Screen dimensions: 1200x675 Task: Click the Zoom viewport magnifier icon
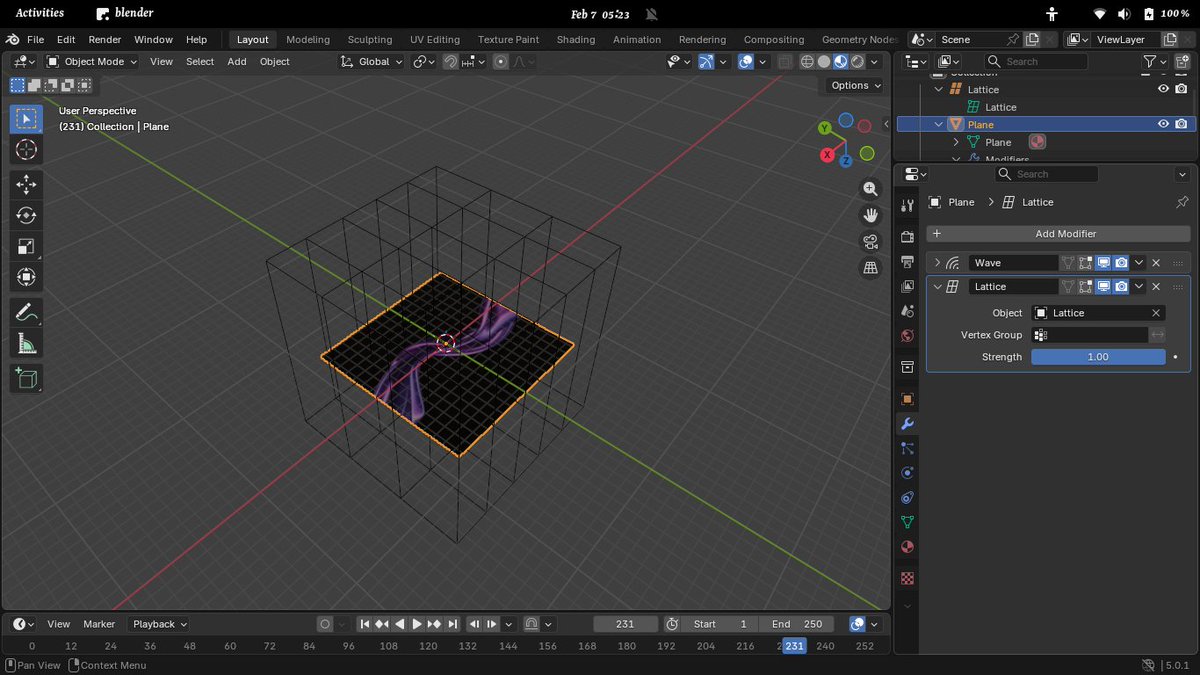pyautogui.click(x=871, y=189)
